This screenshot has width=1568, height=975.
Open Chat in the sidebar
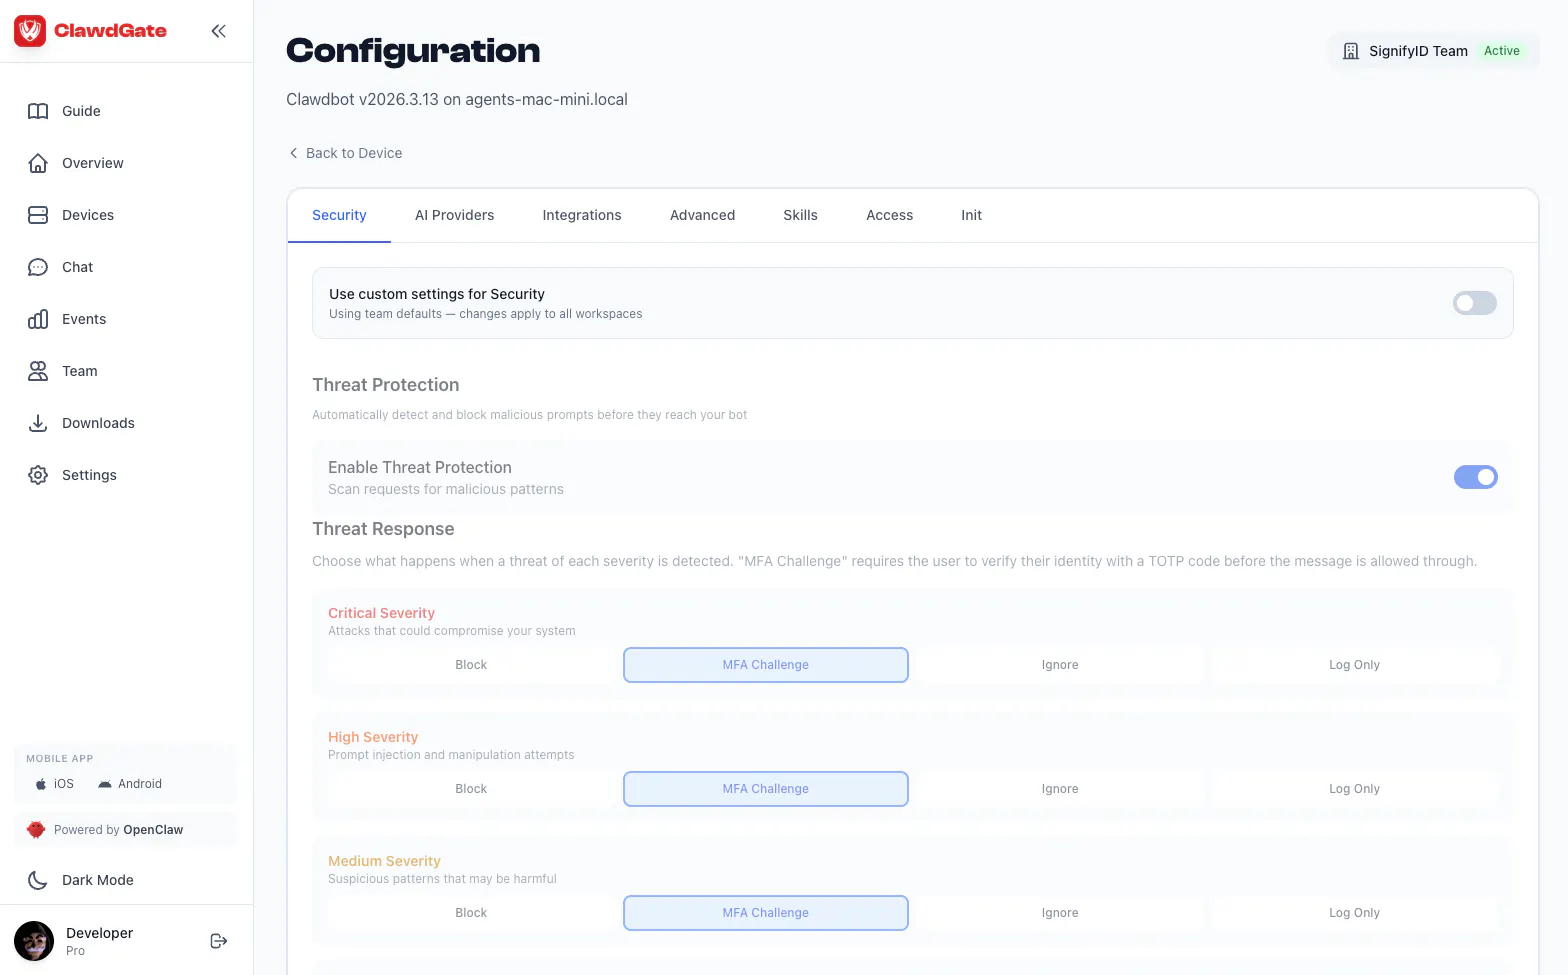[77, 267]
